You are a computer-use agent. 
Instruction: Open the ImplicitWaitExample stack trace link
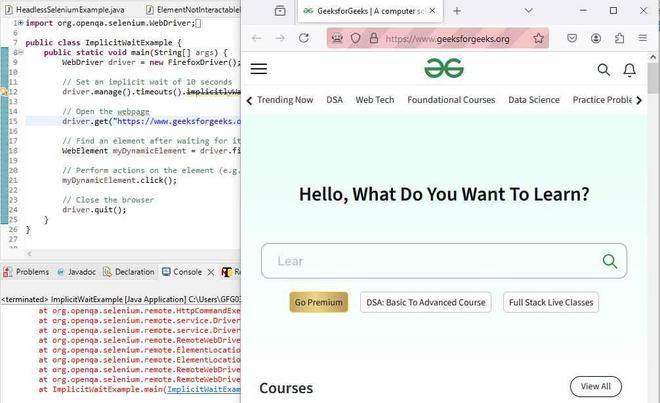click(204, 390)
